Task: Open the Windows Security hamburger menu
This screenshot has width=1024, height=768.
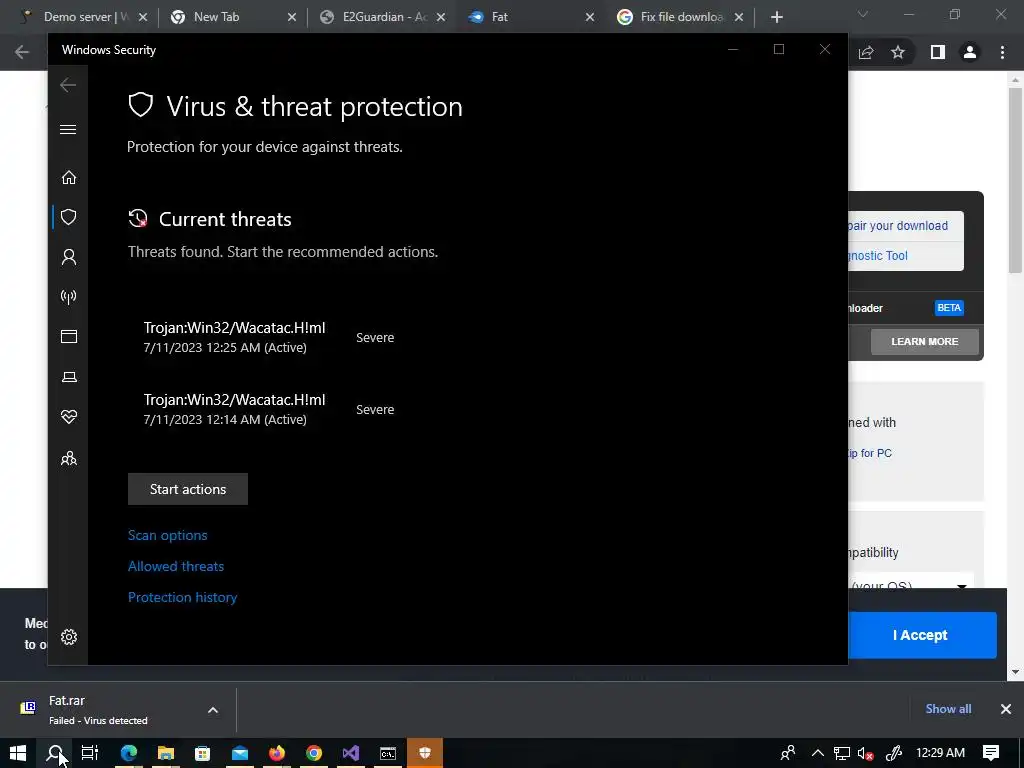Action: 68,129
